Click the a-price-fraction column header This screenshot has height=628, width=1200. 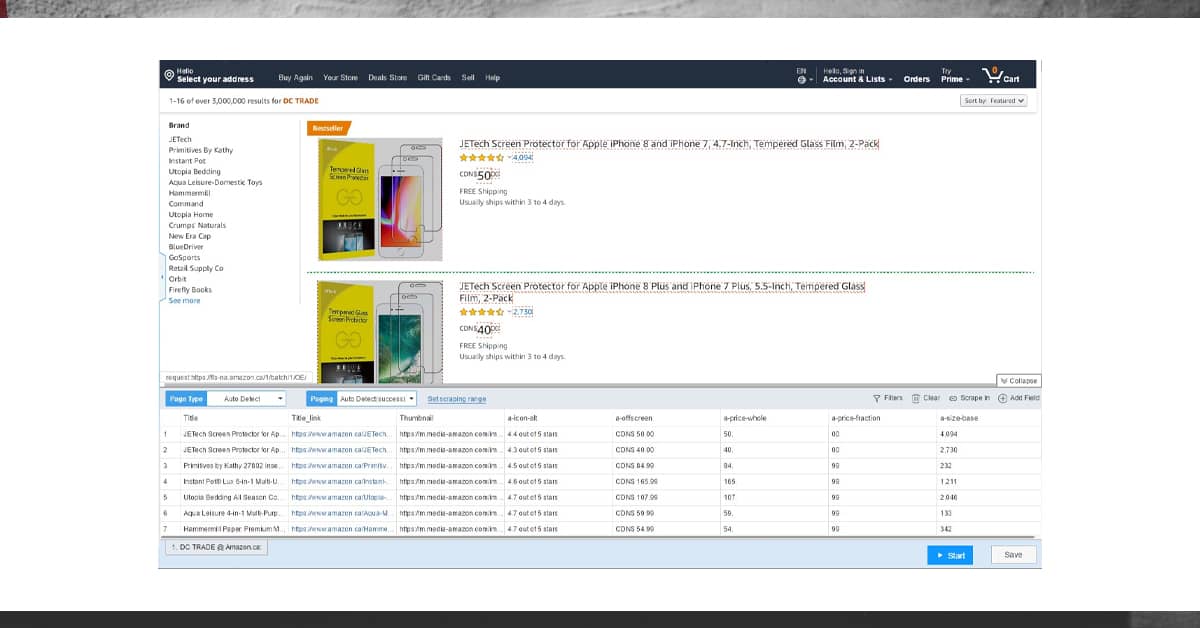click(x=856, y=418)
